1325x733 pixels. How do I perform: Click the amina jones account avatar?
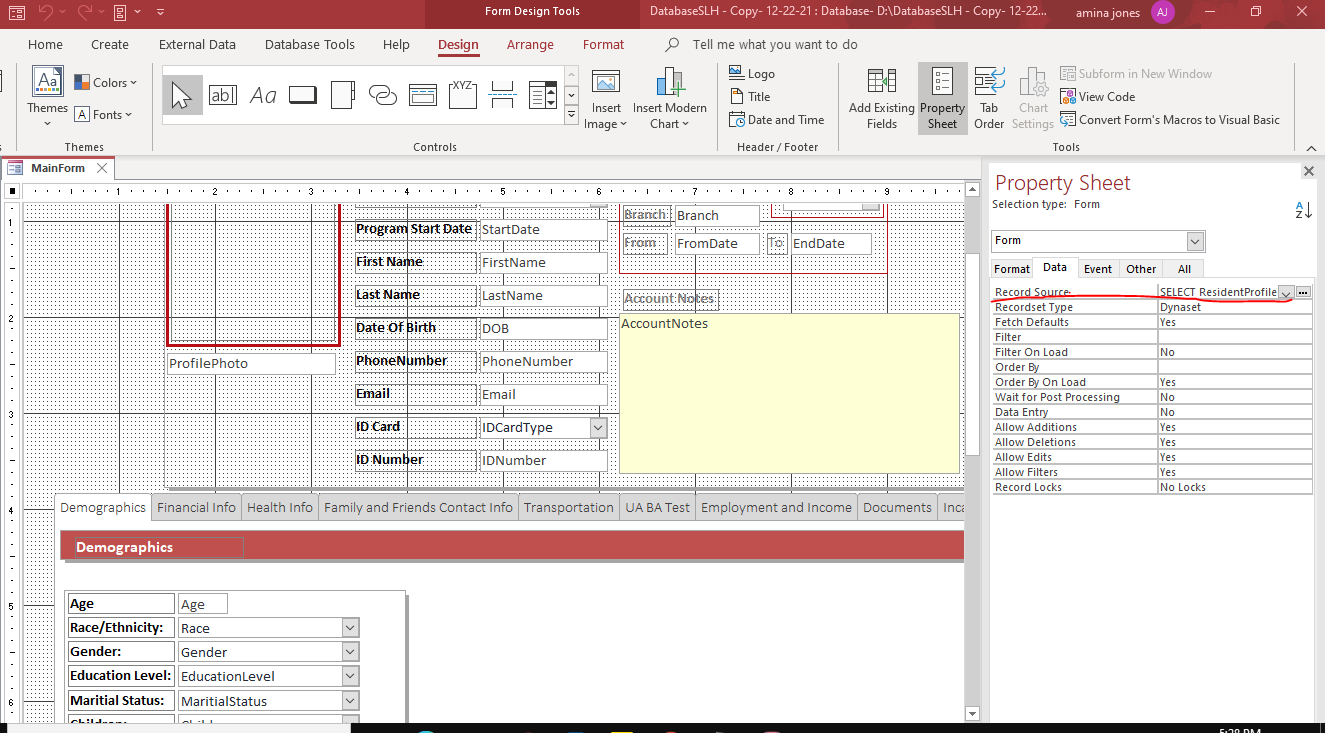tap(1161, 12)
